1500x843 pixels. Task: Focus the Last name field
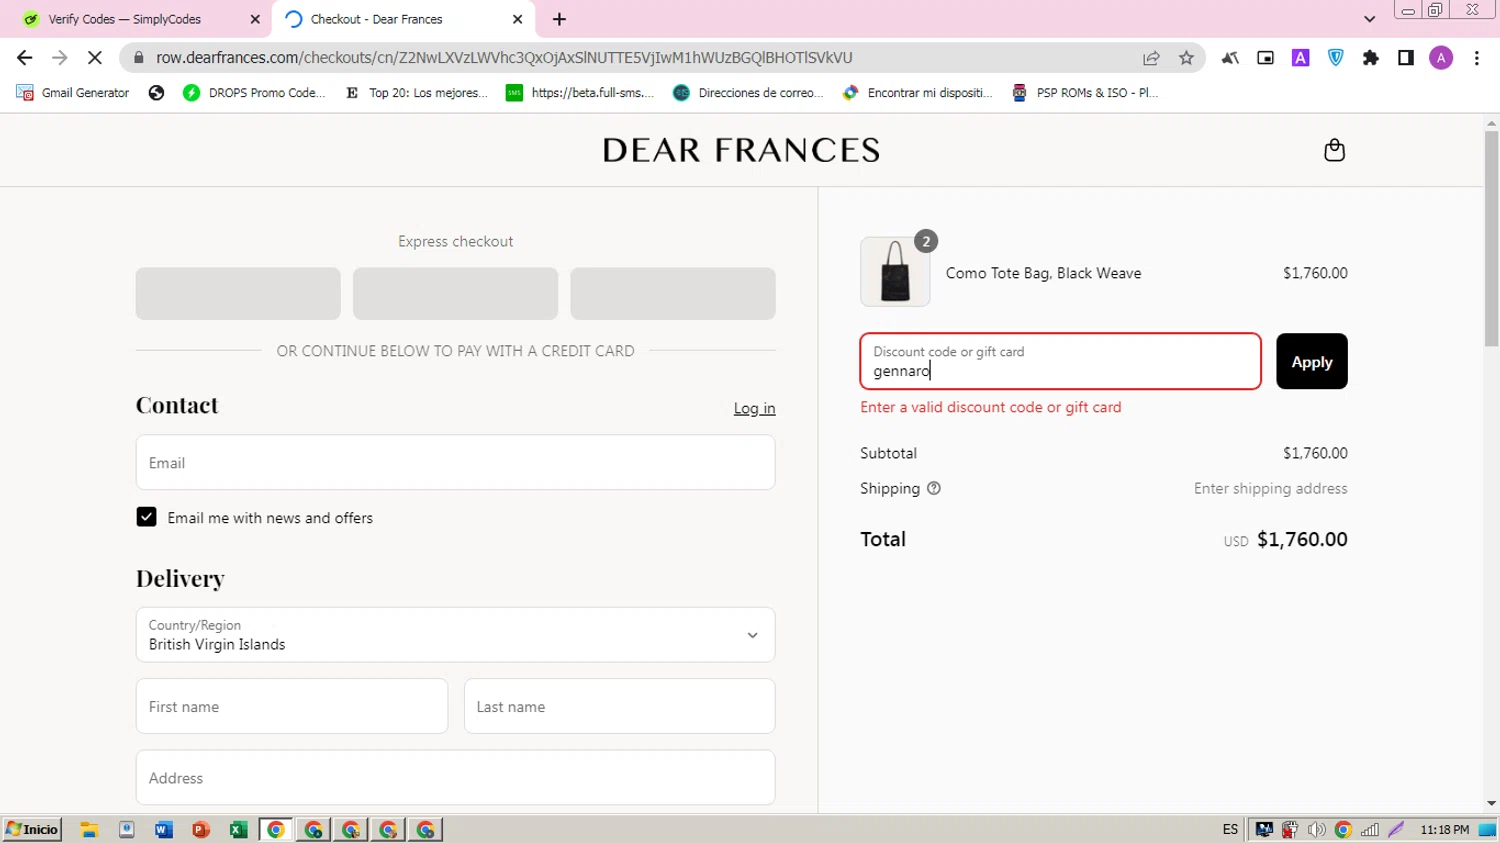tap(619, 706)
